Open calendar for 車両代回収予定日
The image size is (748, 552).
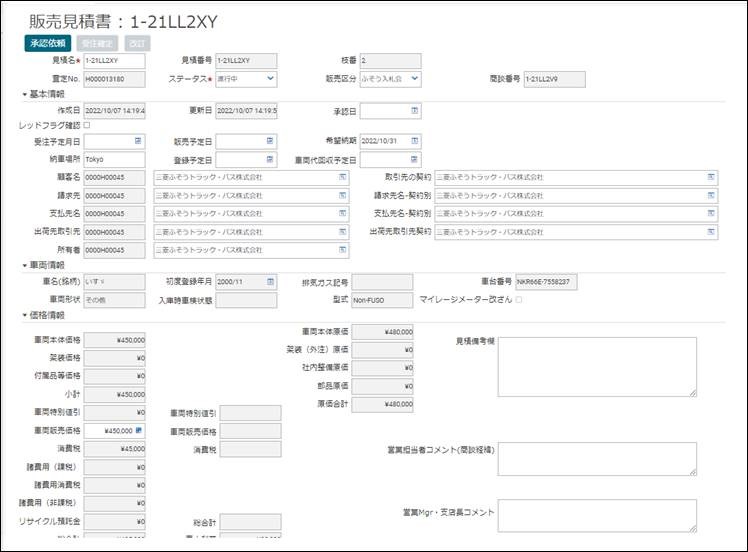pos(414,159)
